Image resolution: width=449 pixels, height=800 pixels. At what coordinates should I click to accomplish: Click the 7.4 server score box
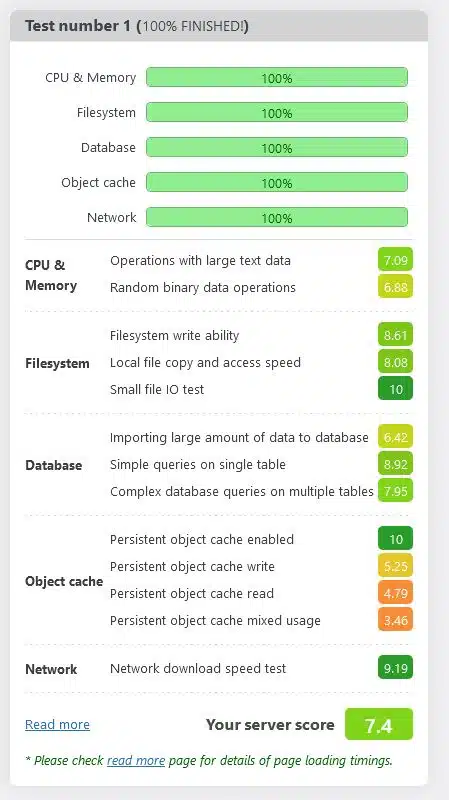[x=379, y=724]
